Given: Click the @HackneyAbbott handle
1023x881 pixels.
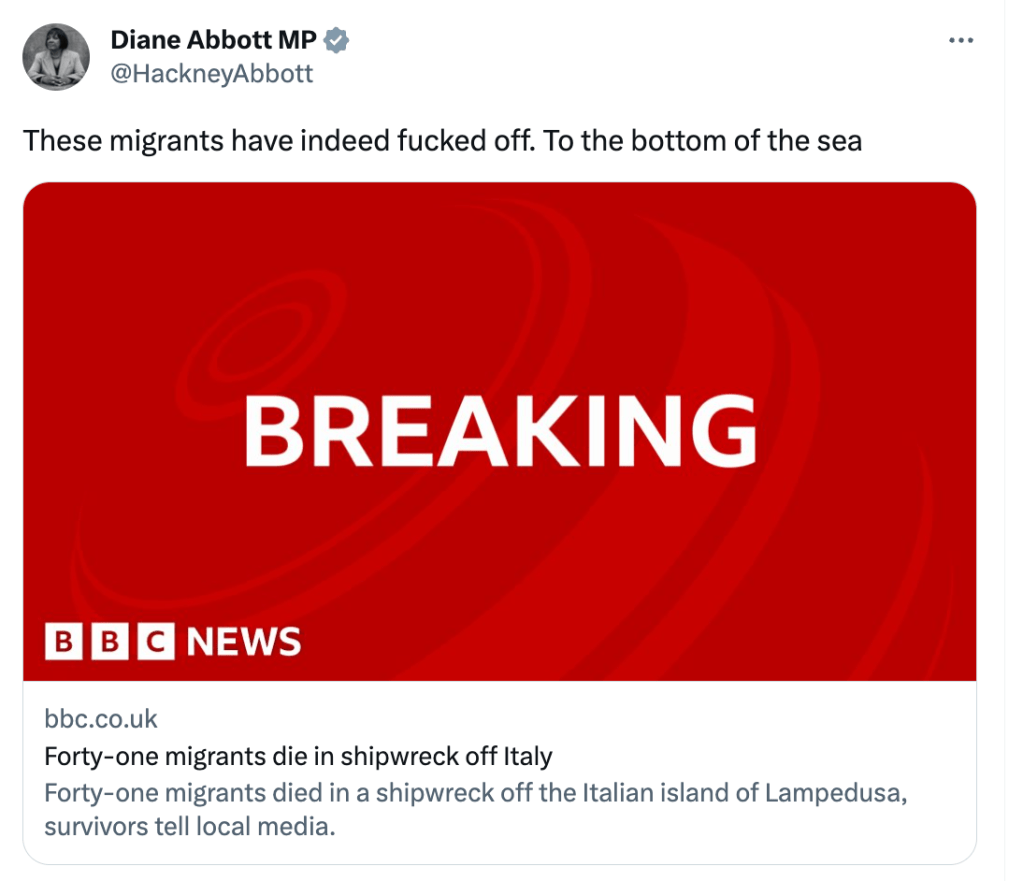Looking at the screenshot, I should [x=211, y=74].
